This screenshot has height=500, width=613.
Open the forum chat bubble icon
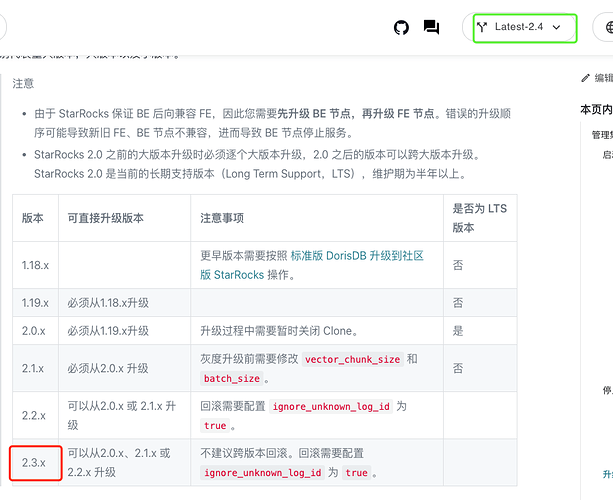coord(432,28)
